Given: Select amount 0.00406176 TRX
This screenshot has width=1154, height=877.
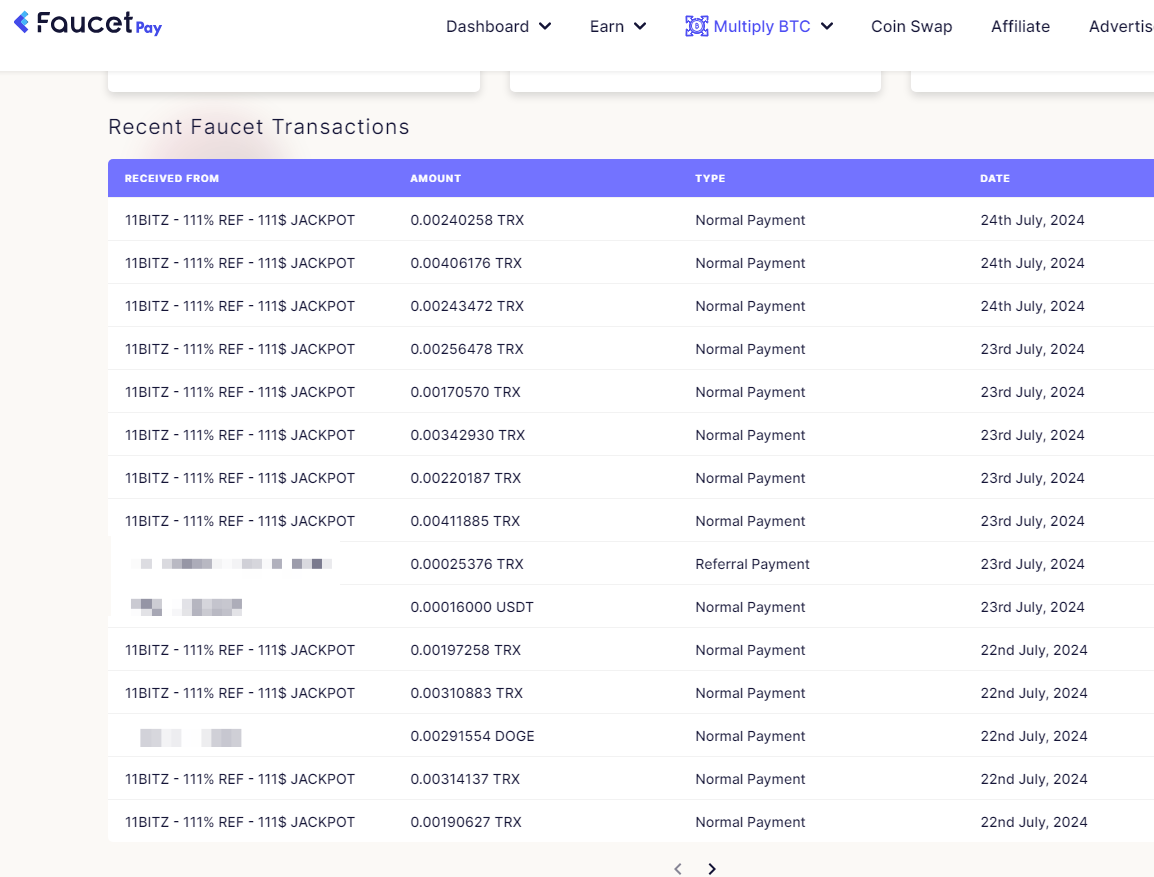Looking at the screenshot, I should [466, 263].
